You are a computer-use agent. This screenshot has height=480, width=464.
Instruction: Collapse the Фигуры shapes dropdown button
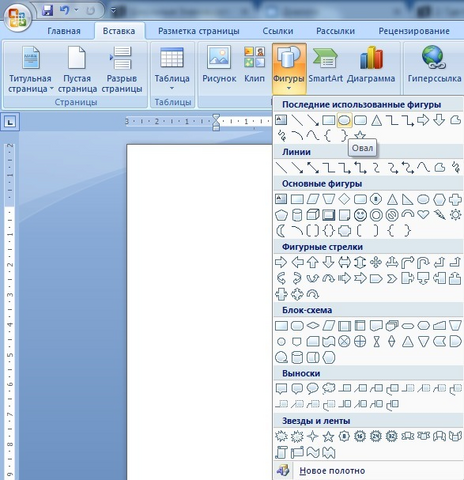click(289, 69)
